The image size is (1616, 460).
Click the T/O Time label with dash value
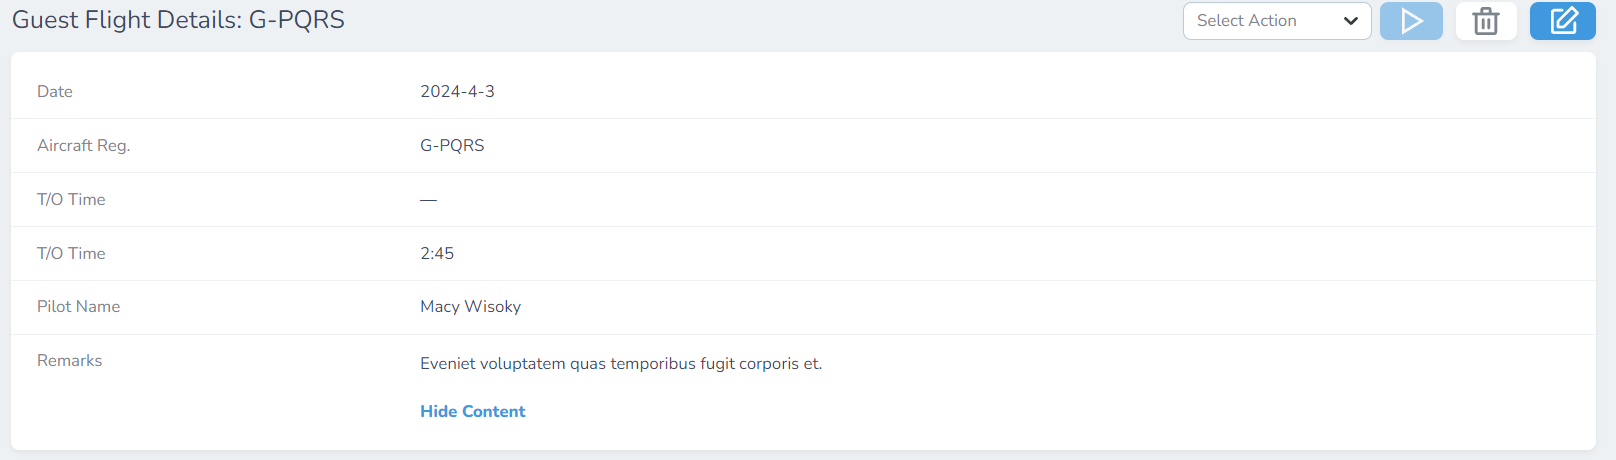(71, 199)
